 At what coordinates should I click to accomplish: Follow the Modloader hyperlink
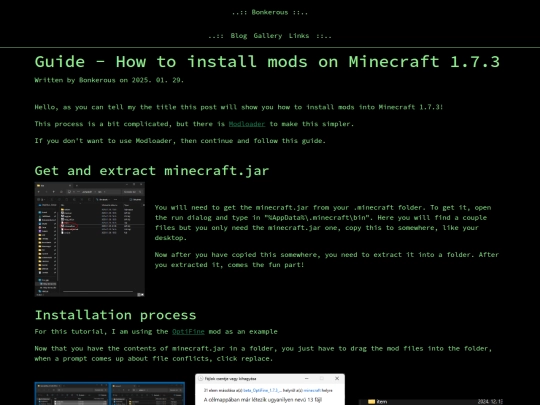click(247, 124)
